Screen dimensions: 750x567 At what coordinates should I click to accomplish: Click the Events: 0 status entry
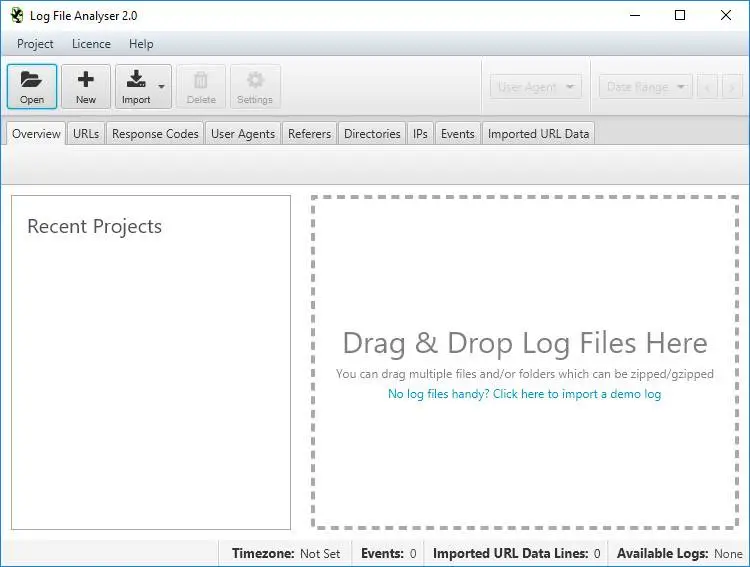pyautogui.click(x=388, y=554)
